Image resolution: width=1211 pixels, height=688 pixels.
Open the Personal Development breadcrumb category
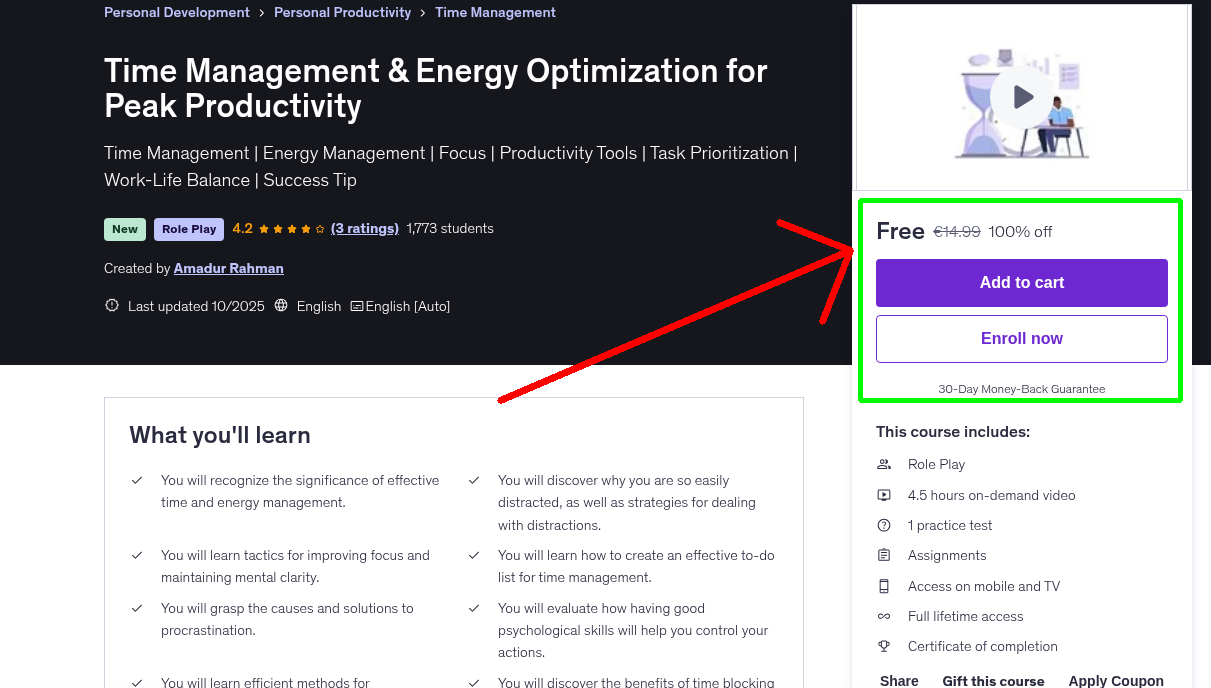176,12
